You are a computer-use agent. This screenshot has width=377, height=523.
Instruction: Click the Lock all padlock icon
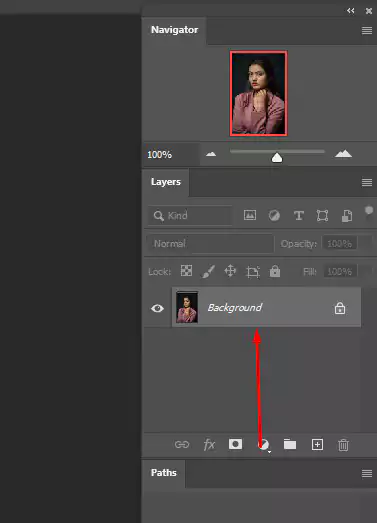pos(275,271)
